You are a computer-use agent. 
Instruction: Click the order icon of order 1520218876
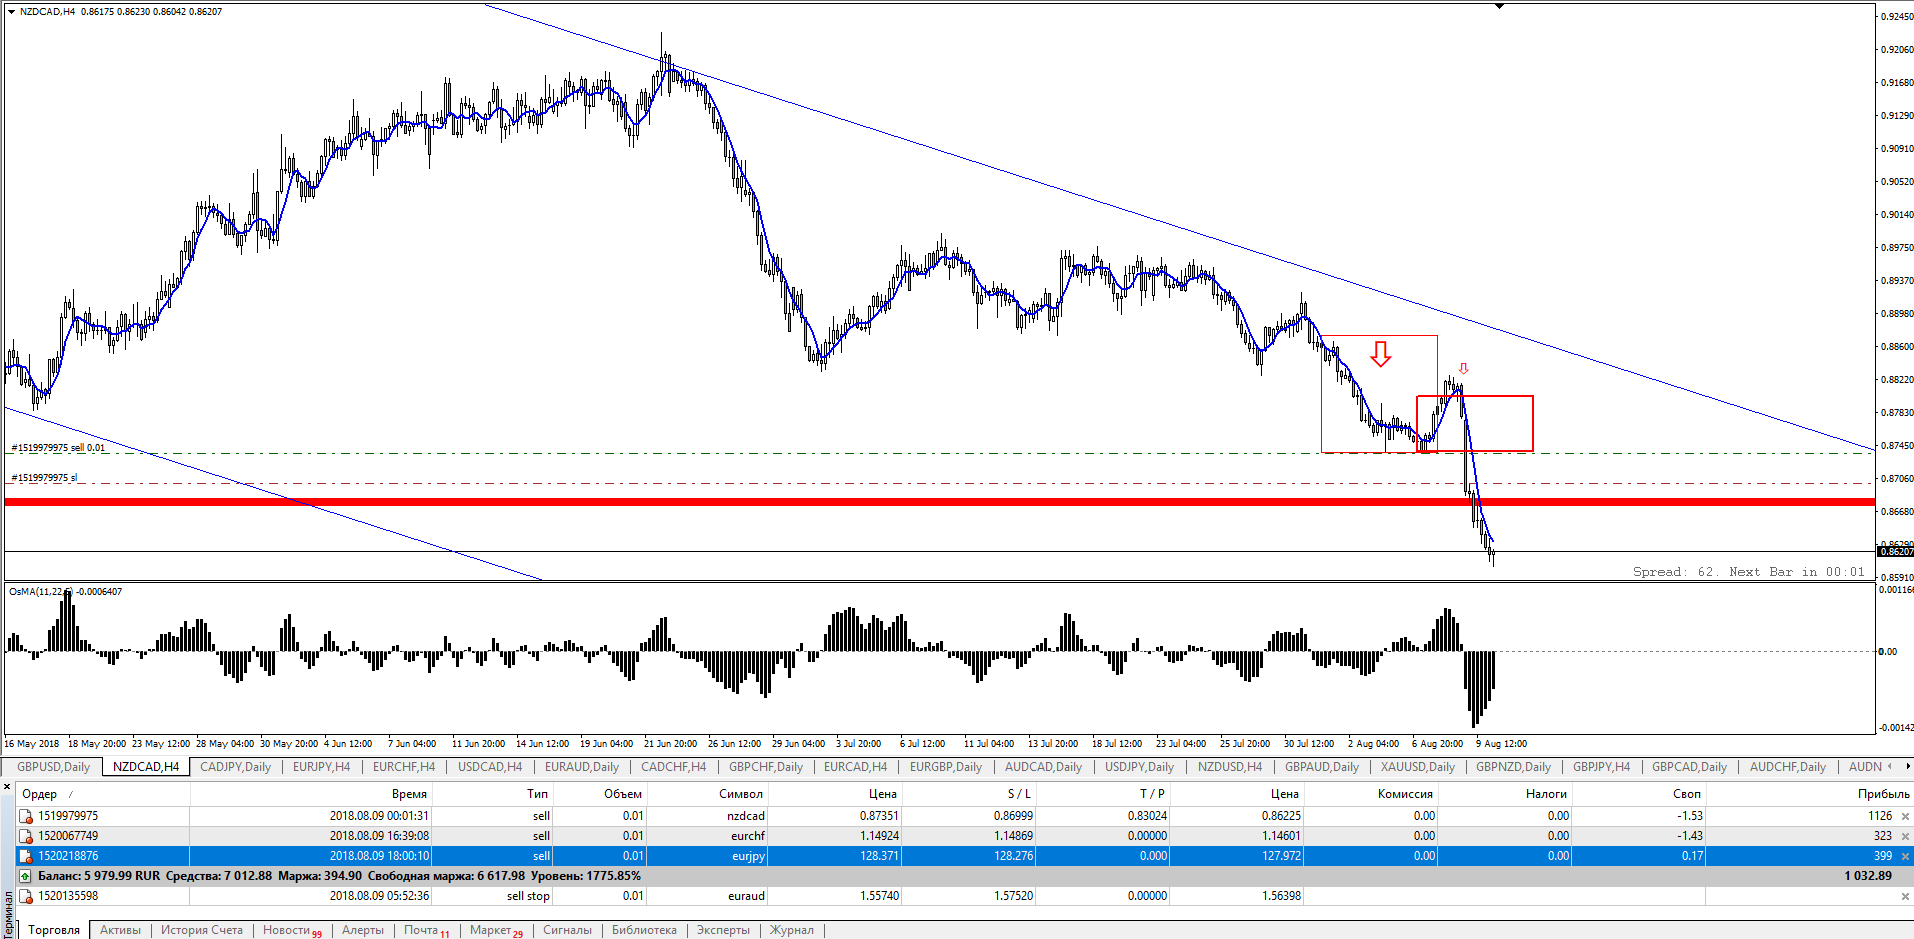click(x=26, y=856)
